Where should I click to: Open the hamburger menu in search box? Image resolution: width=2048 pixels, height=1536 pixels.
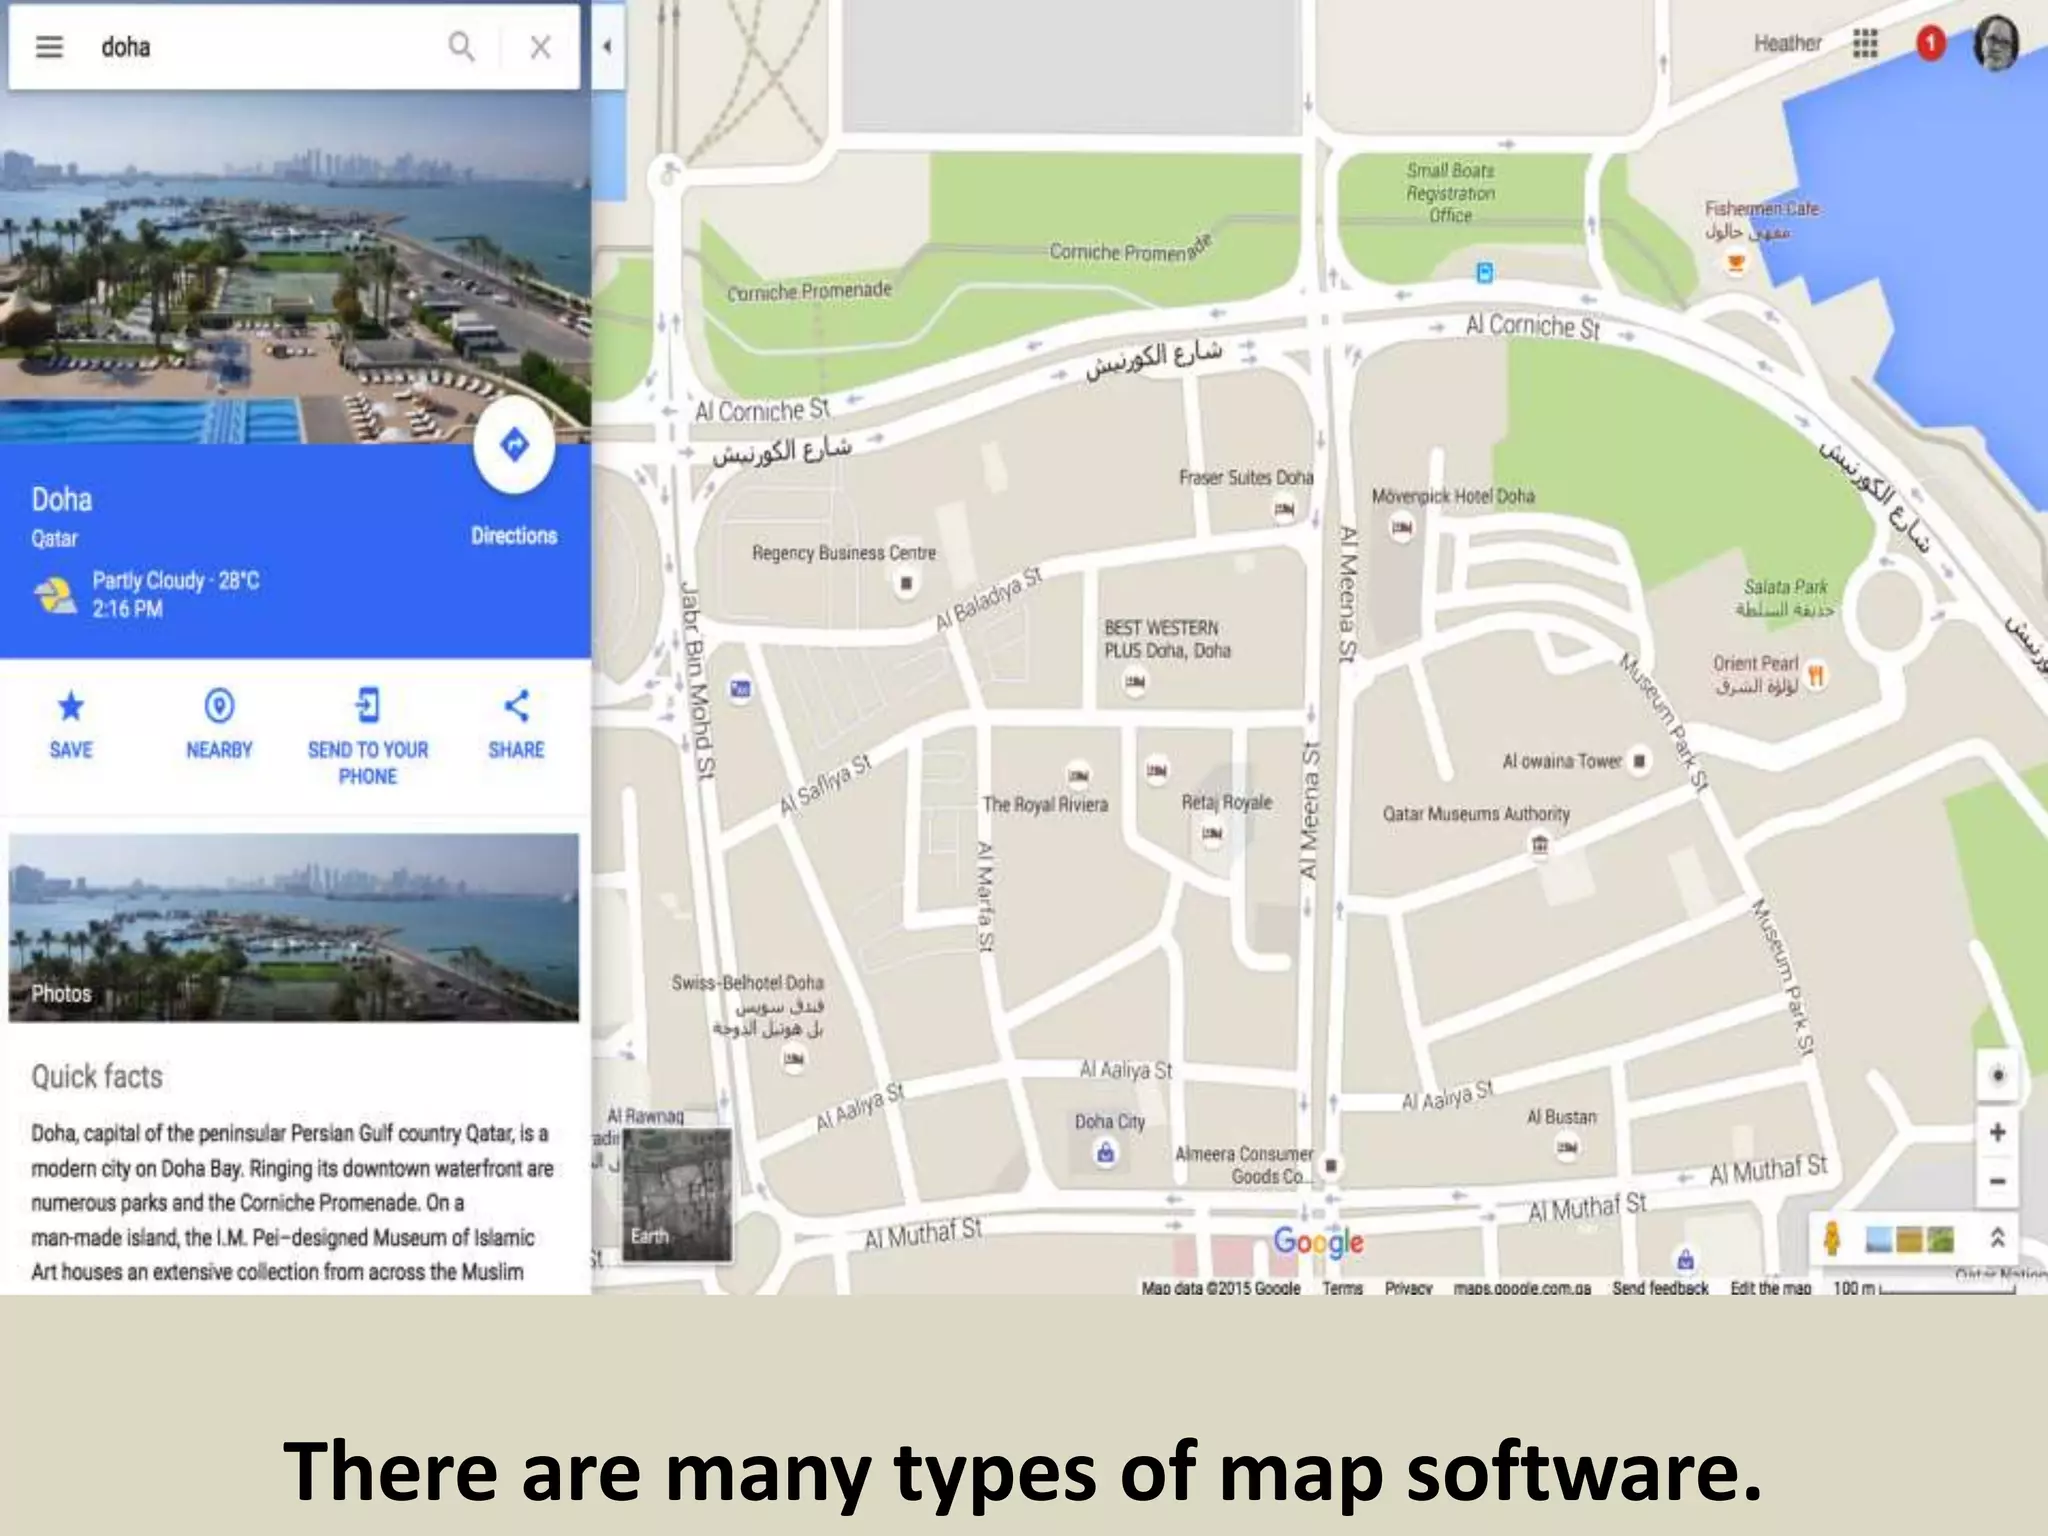[x=49, y=47]
